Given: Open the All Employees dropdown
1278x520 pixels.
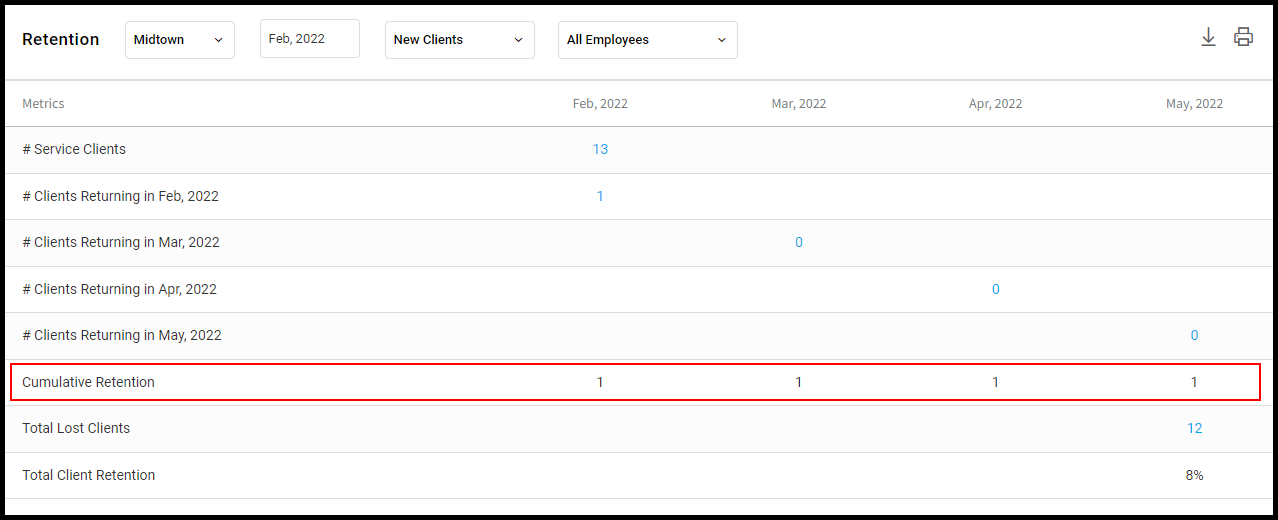Looking at the screenshot, I should coord(647,40).
